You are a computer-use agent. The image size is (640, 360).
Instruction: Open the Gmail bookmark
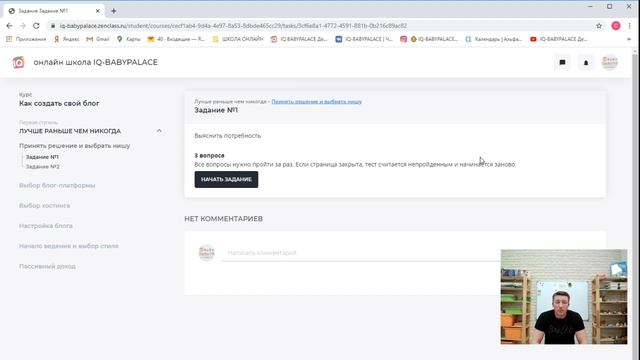(98, 39)
